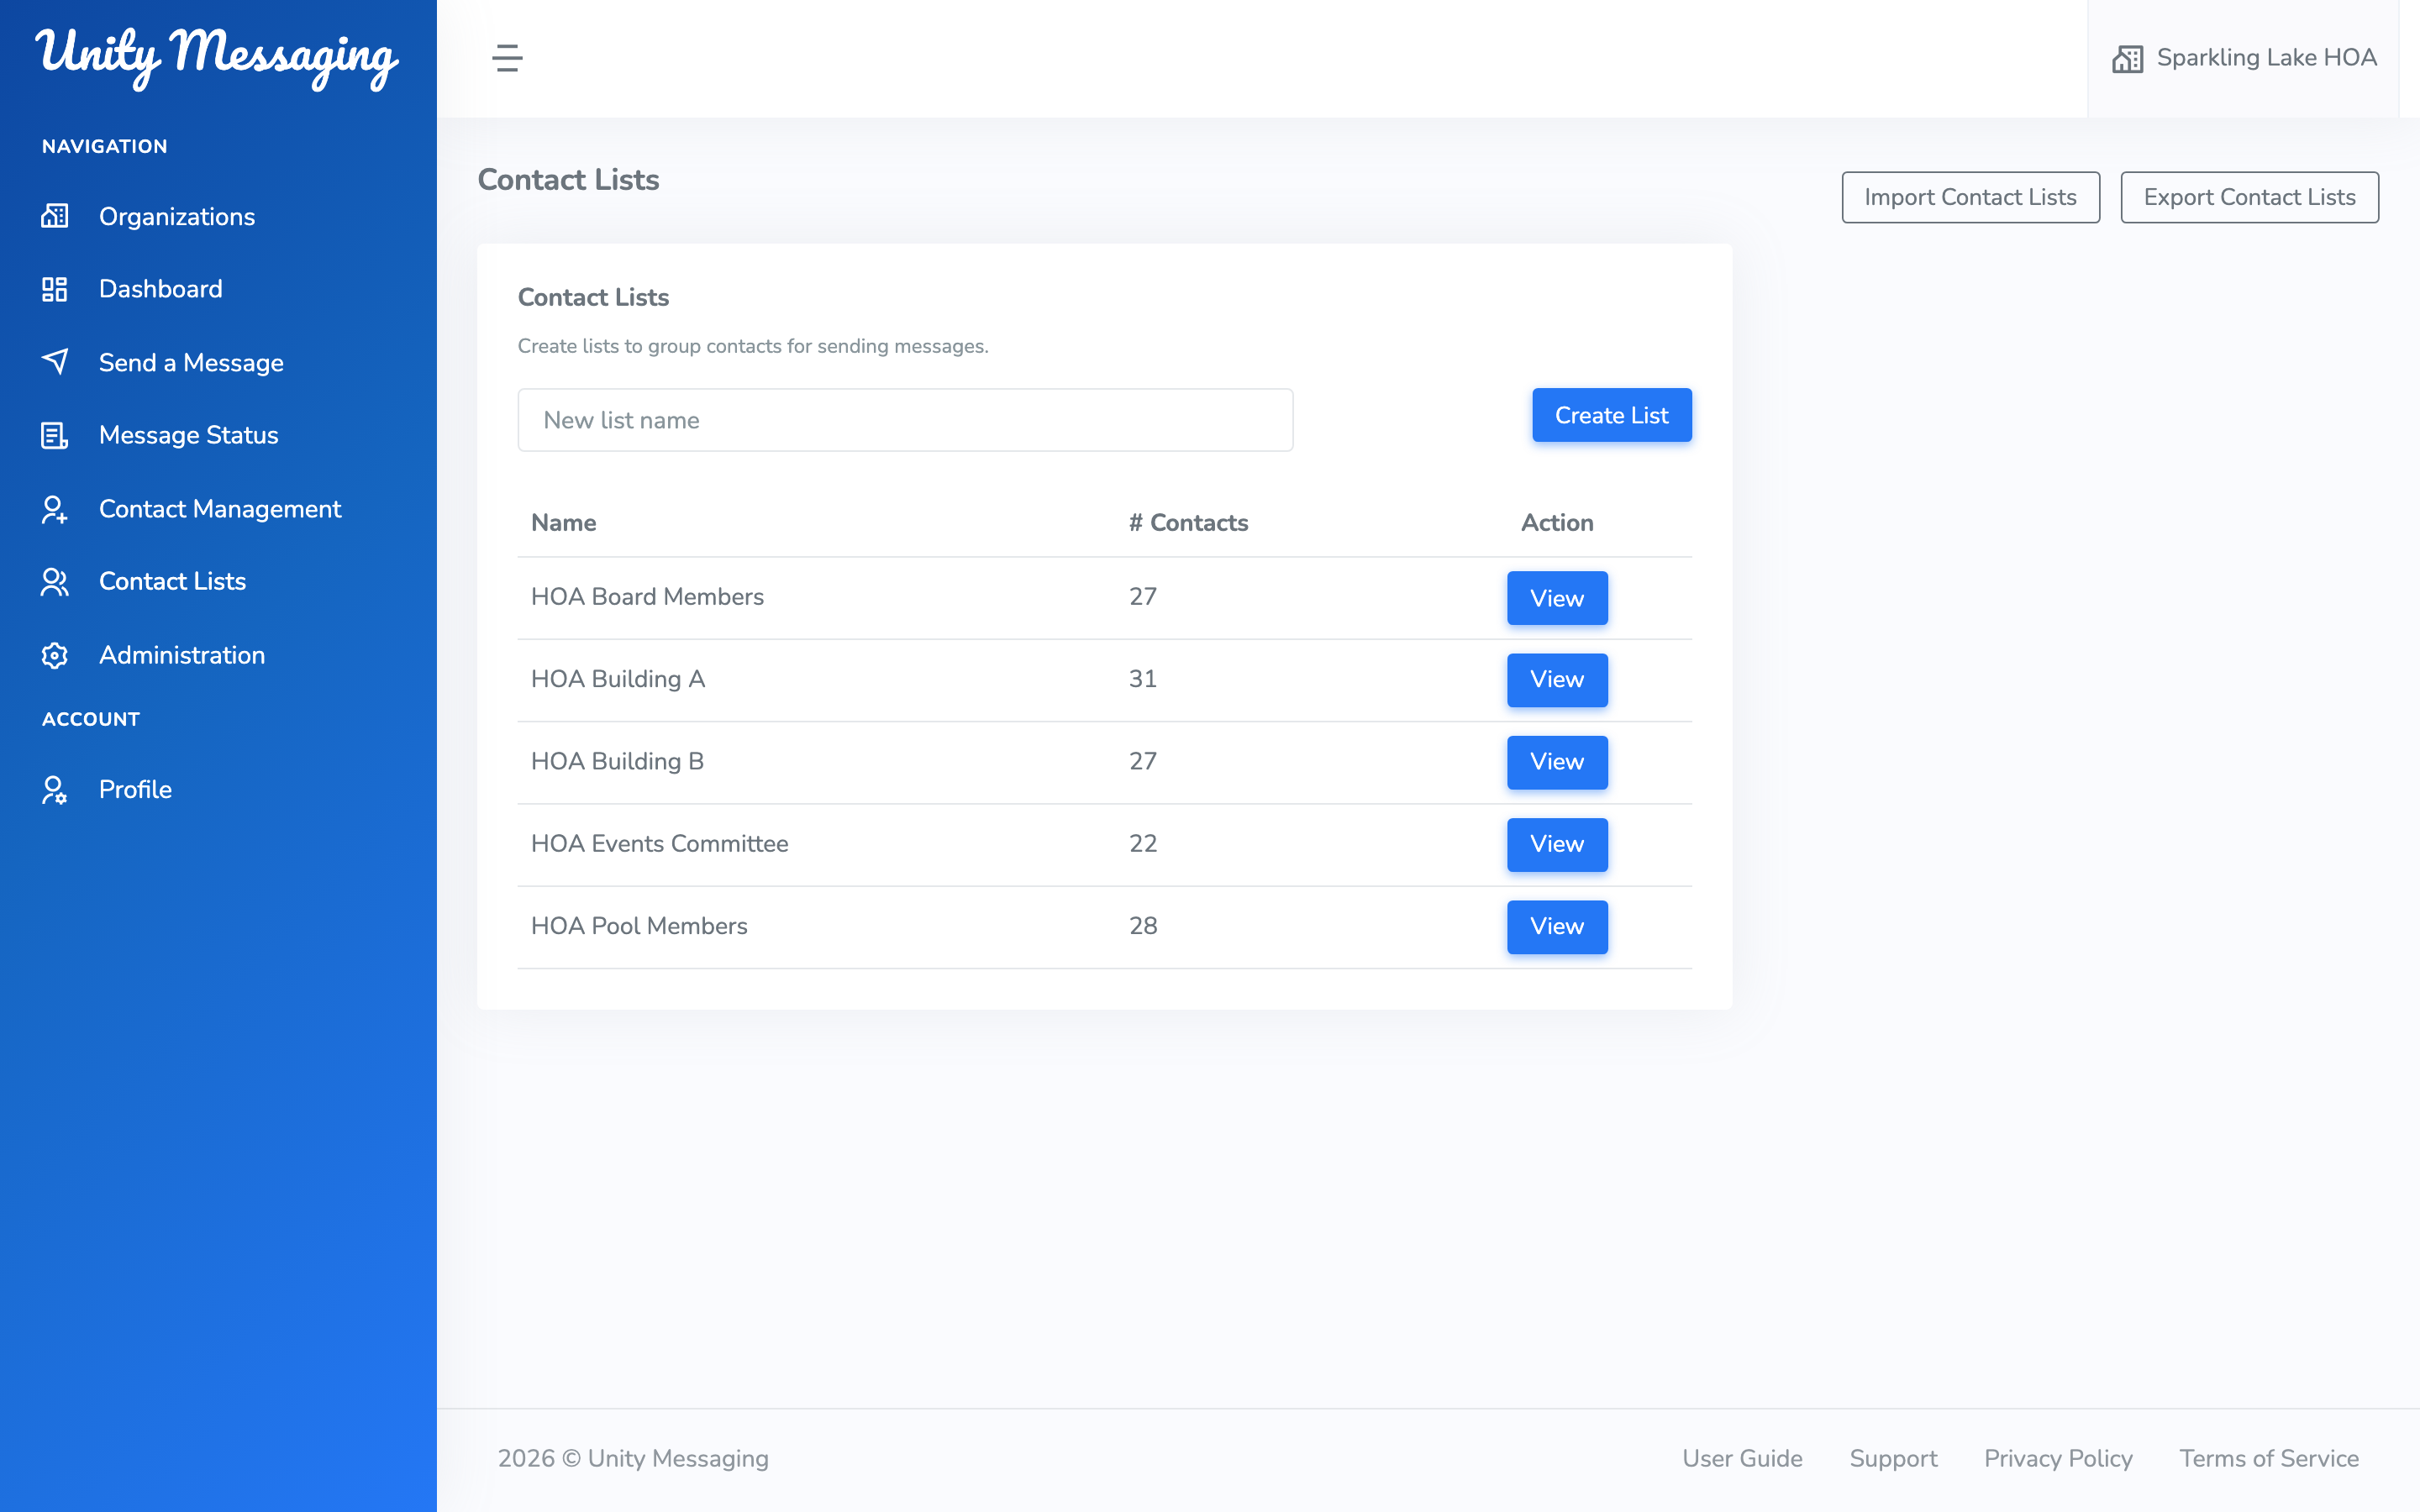Click the Contact Lists people icon
The width and height of the screenshot is (2420, 1512).
[55, 582]
